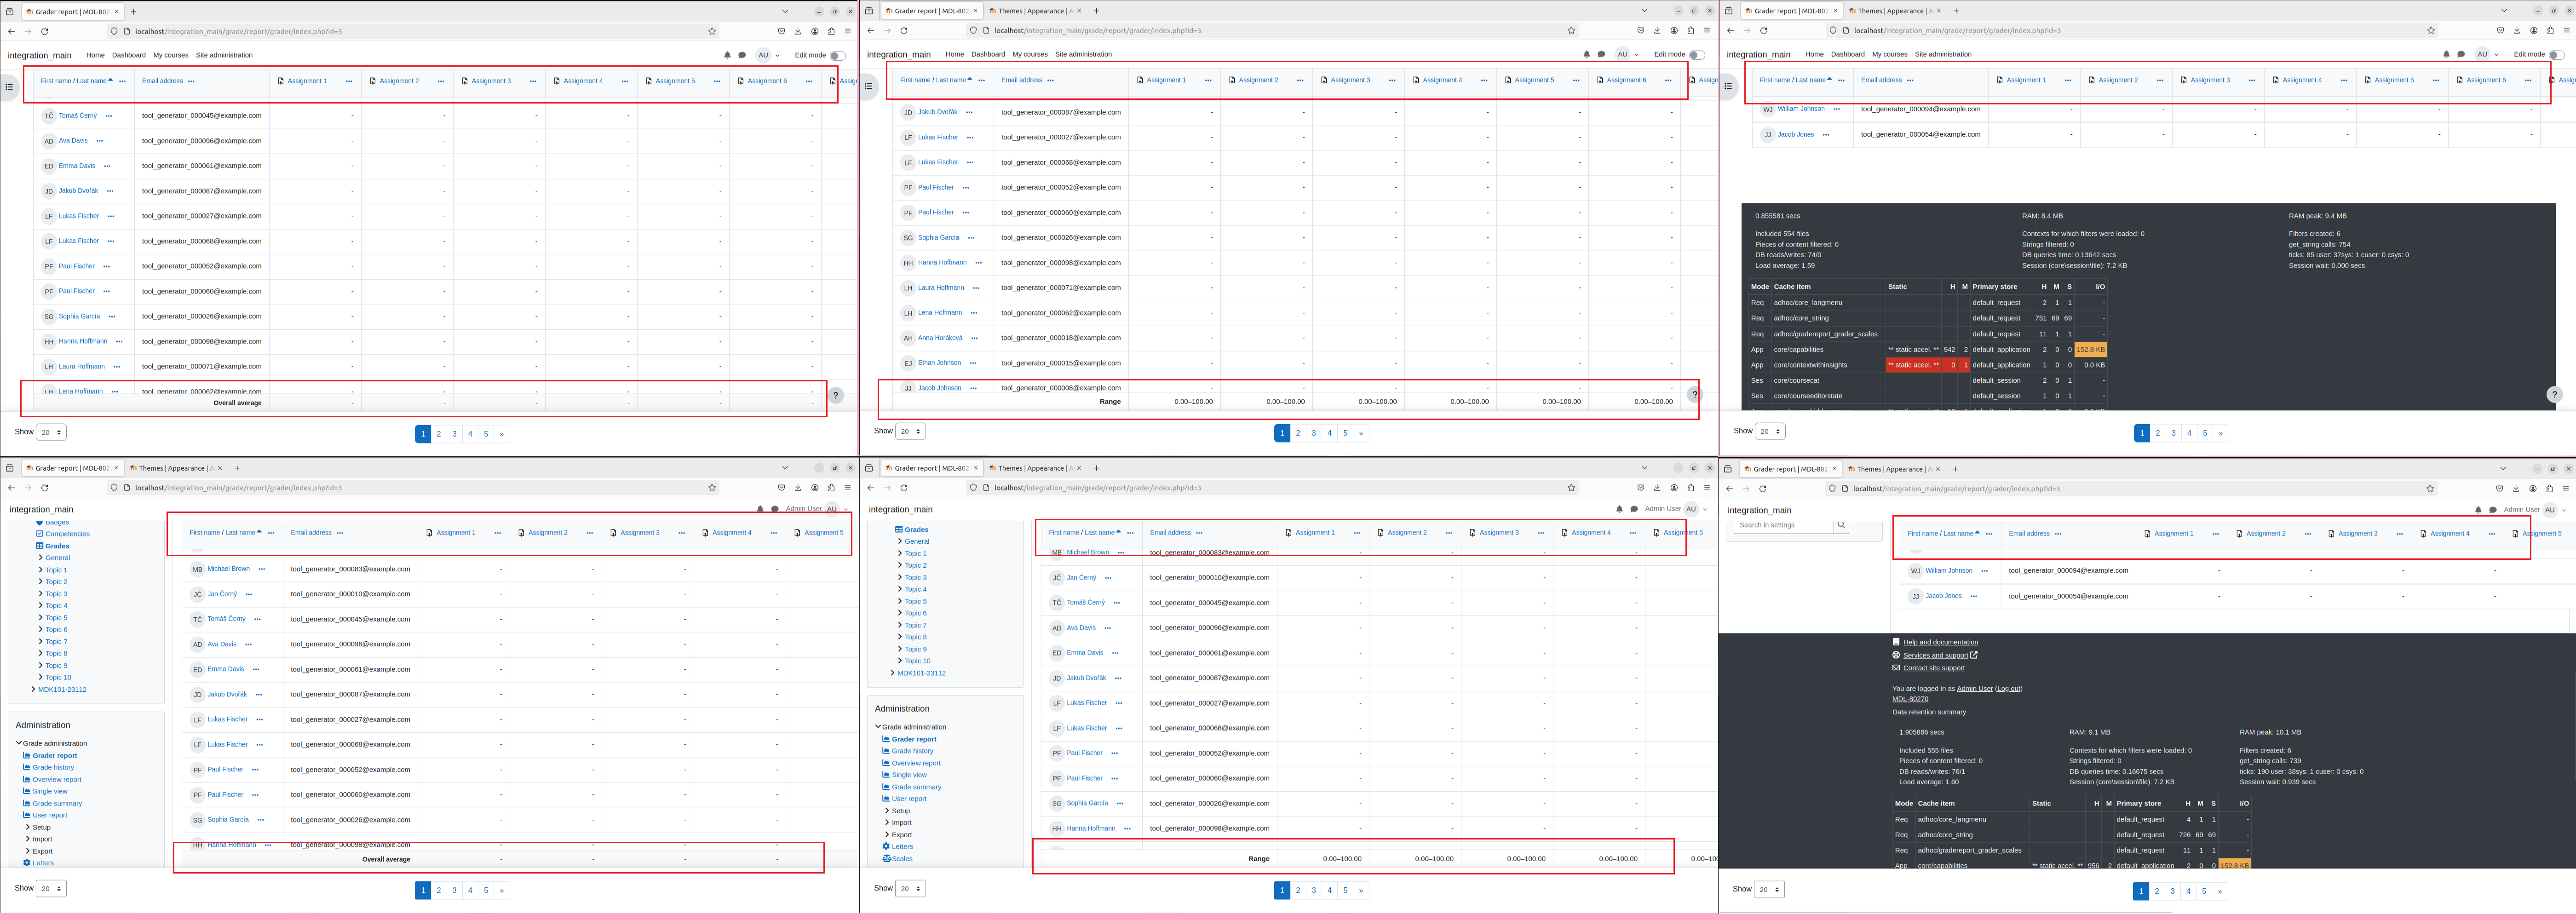Viewport: 2576px width, 920px height.
Task: Click the help question-mark button in top-left window
Action: click(836, 395)
